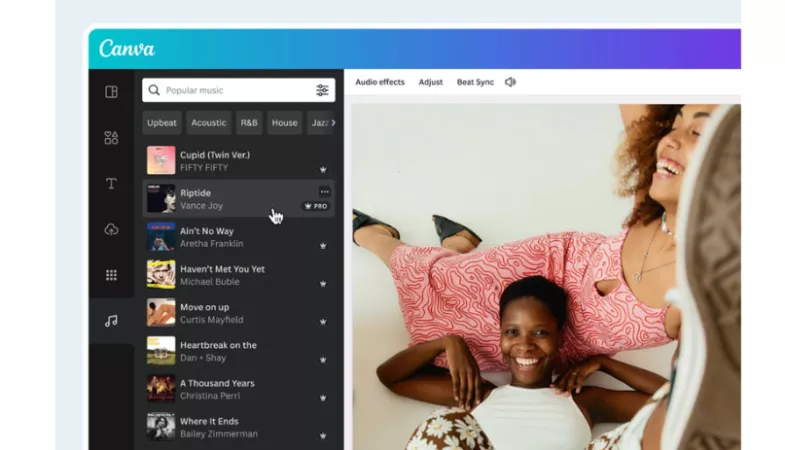Viewport: 785px width, 450px height.
Task: Click the Haven't Met You Yet title
Action: (222, 269)
